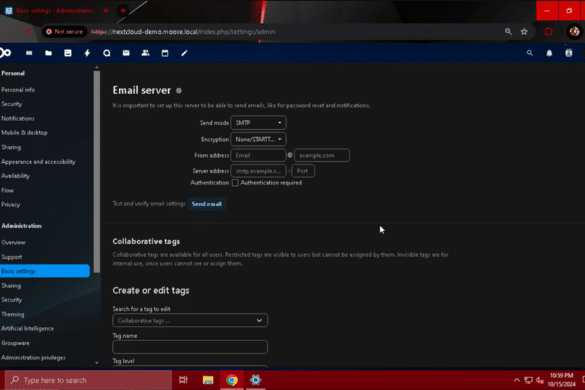The image size is (585, 390).
Task: Bookmark this page with the star icon
Action: click(524, 32)
